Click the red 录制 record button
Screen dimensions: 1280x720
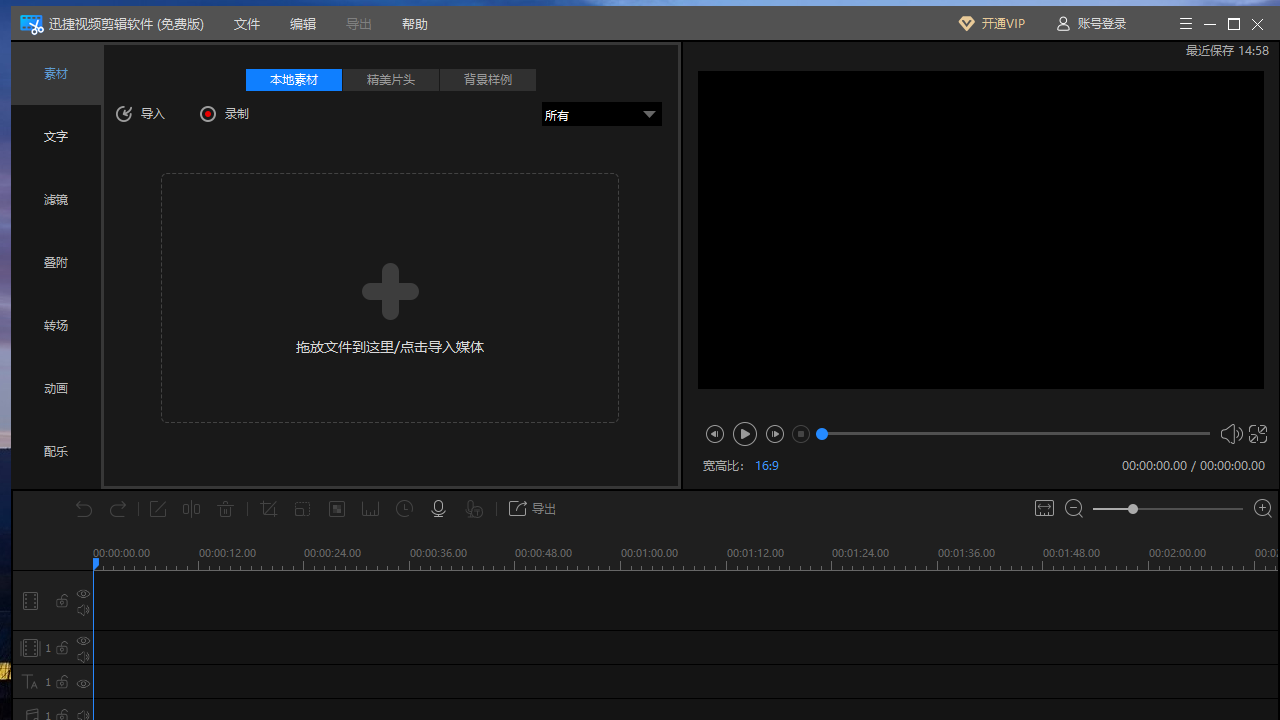[208, 114]
